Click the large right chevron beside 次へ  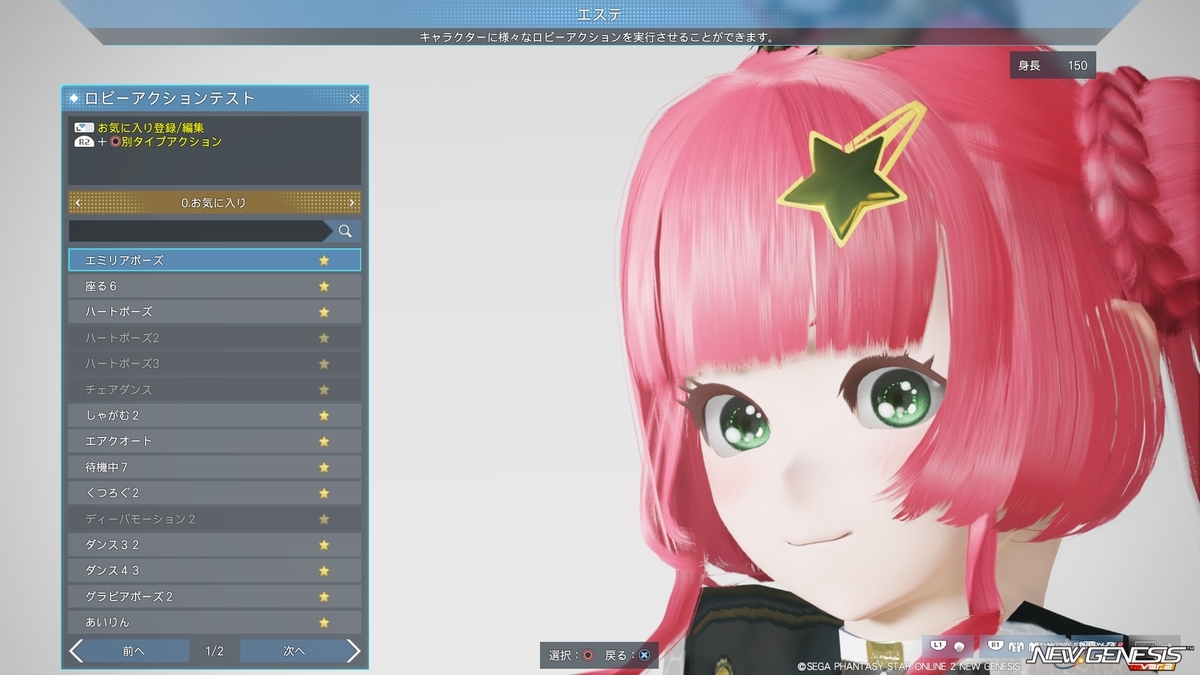[x=353, y=651]
